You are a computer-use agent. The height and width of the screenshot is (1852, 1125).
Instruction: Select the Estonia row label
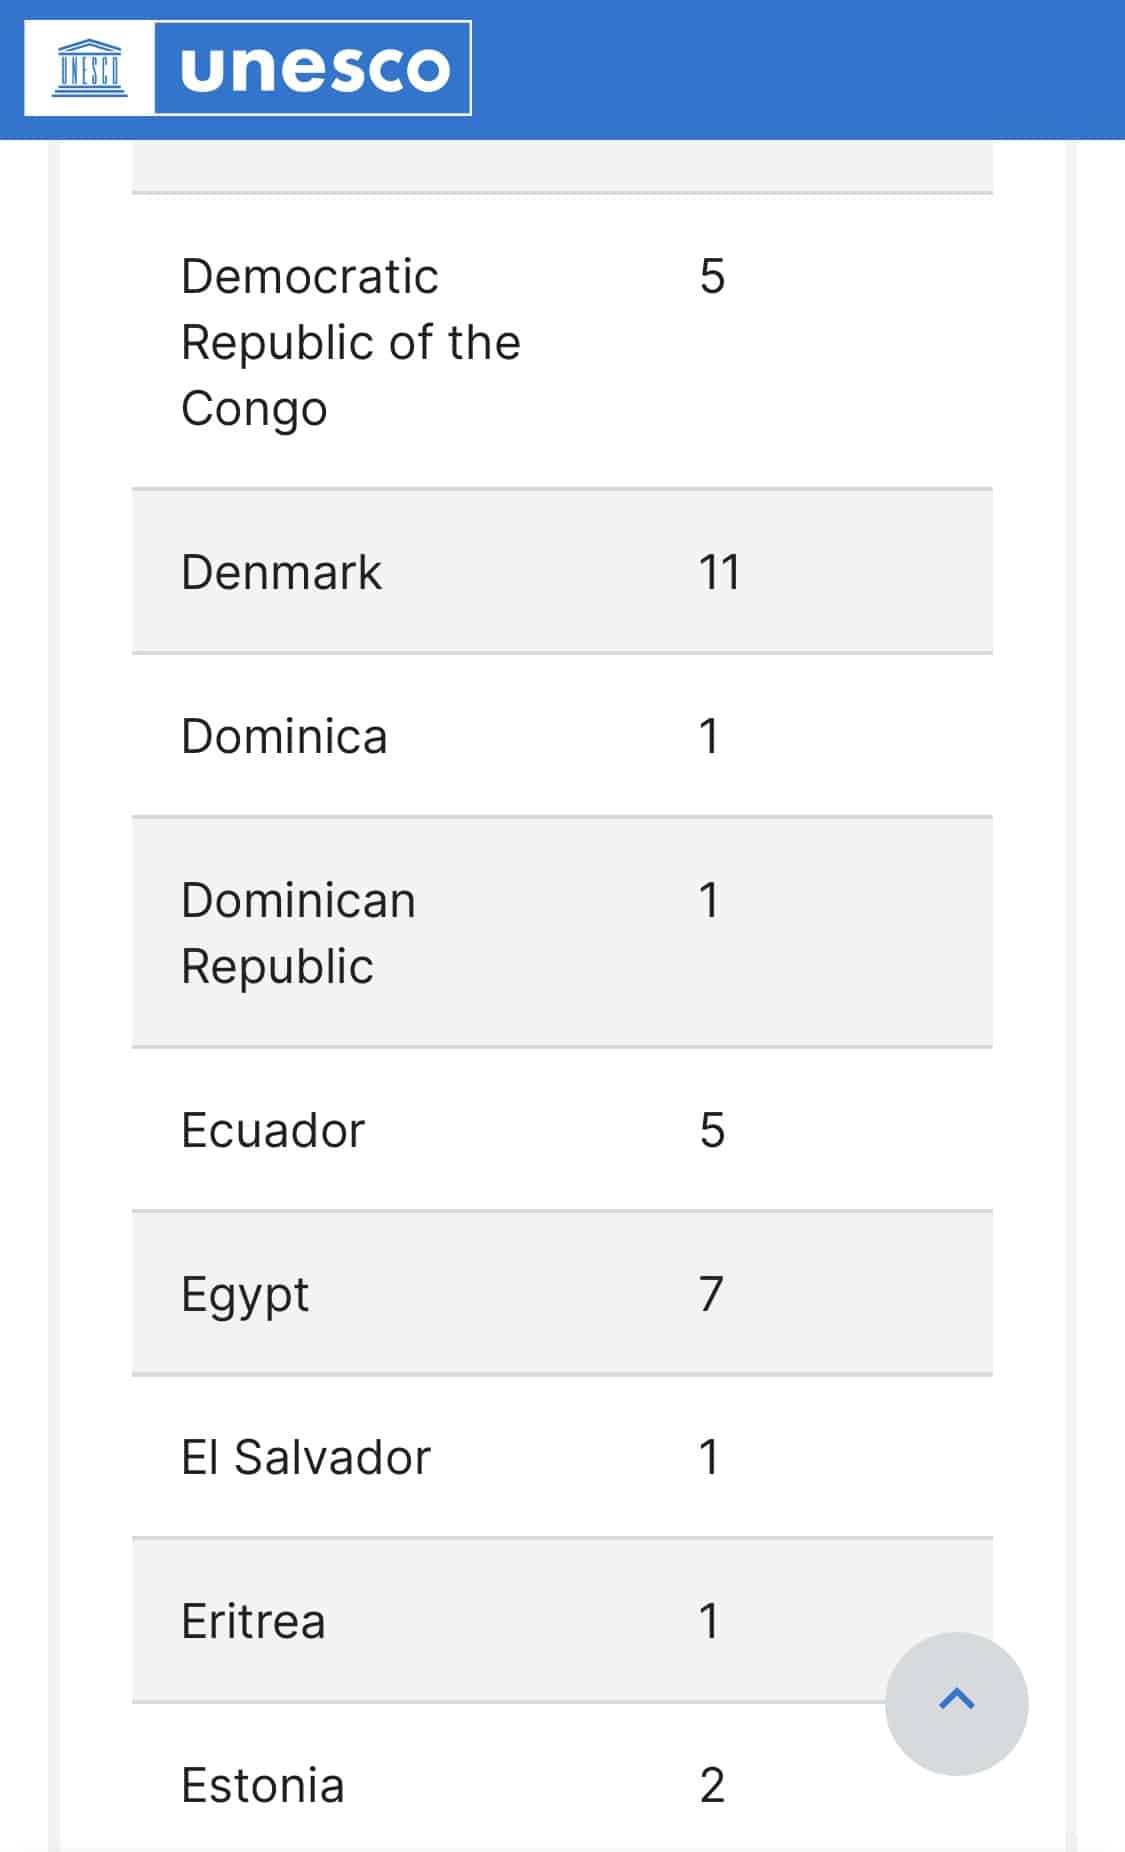coord(263,1786)
